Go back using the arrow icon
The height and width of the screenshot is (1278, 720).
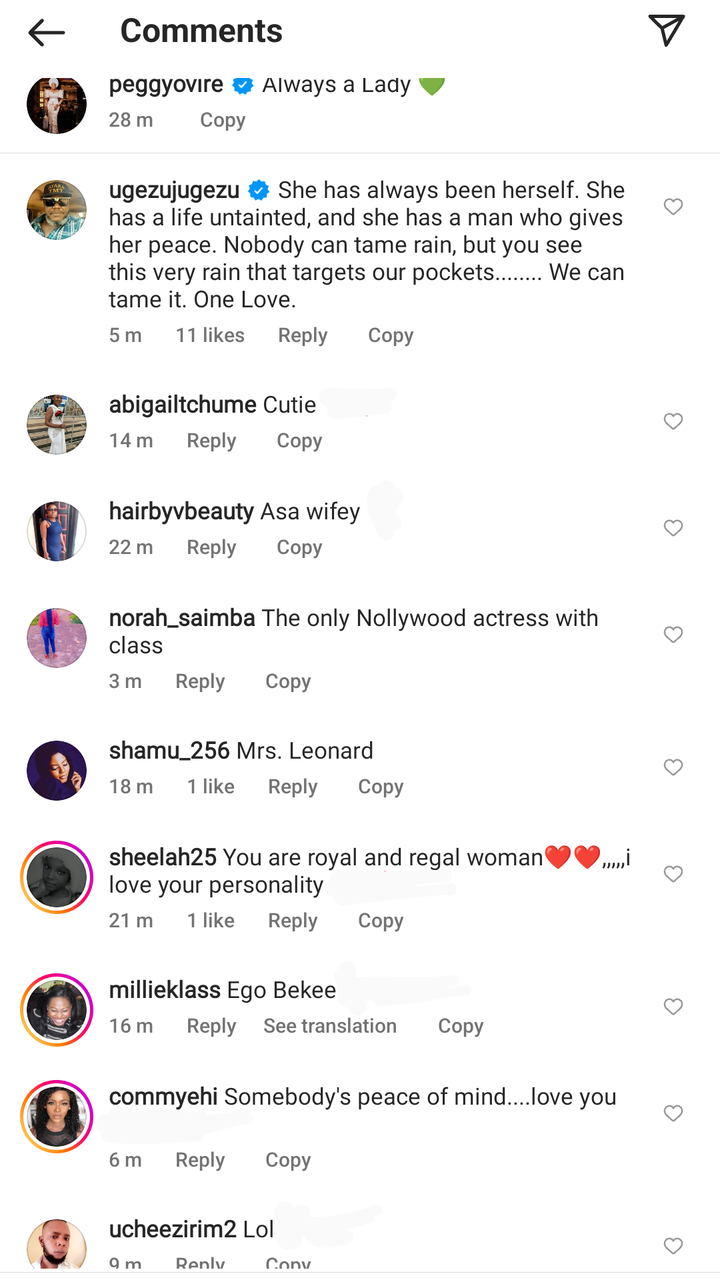coord(47,32)
